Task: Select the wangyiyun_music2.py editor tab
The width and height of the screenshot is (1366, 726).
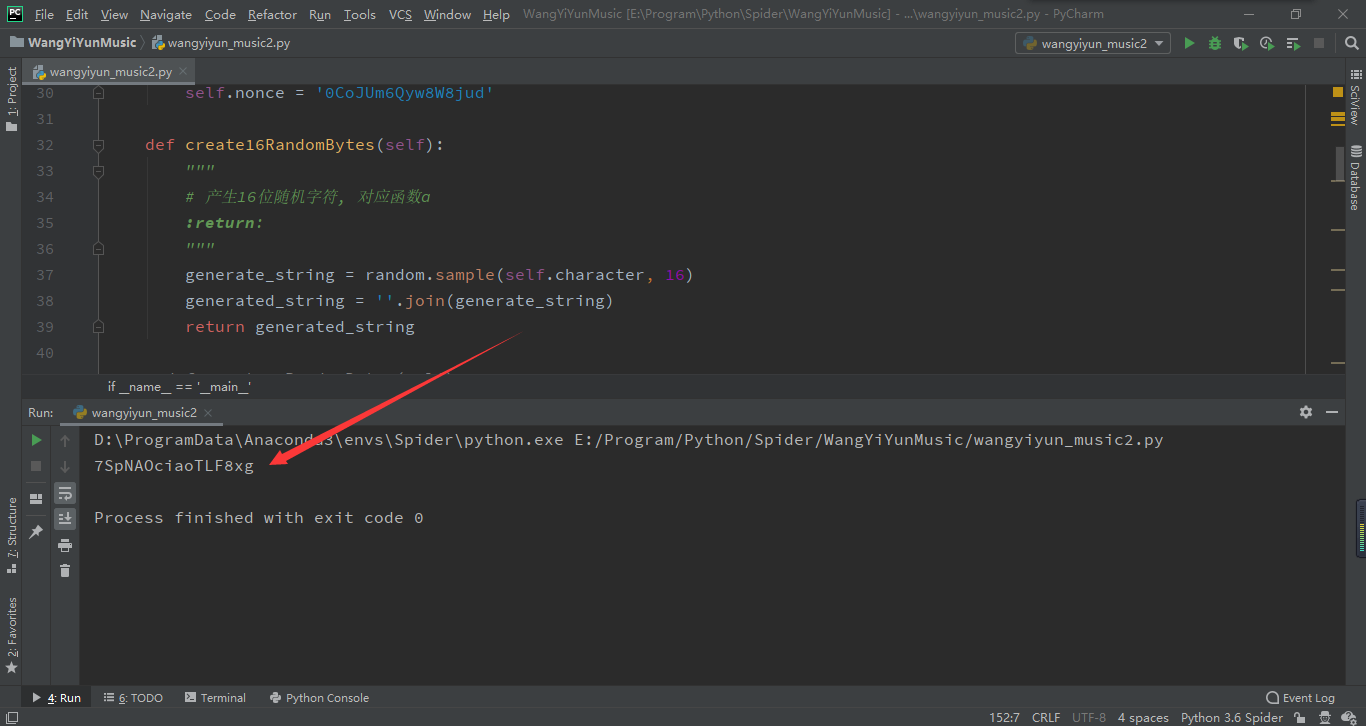Action: (110, 72)
